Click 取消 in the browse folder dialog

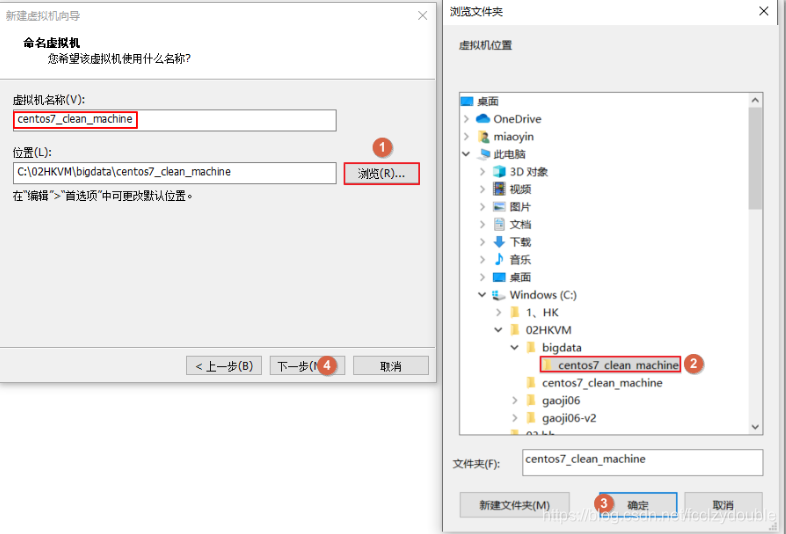pyautogui.click(x=723, y=505)
